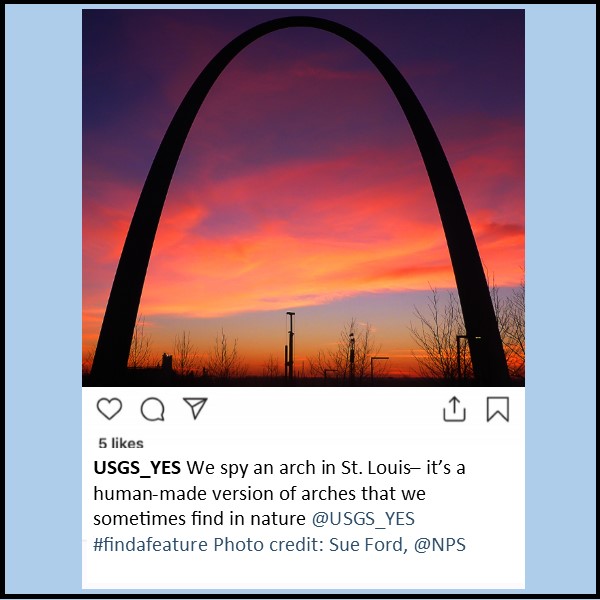Viewport: 600px width, 600px height.
Task: Like the post with the heart icon
Action: click(109, 409)
